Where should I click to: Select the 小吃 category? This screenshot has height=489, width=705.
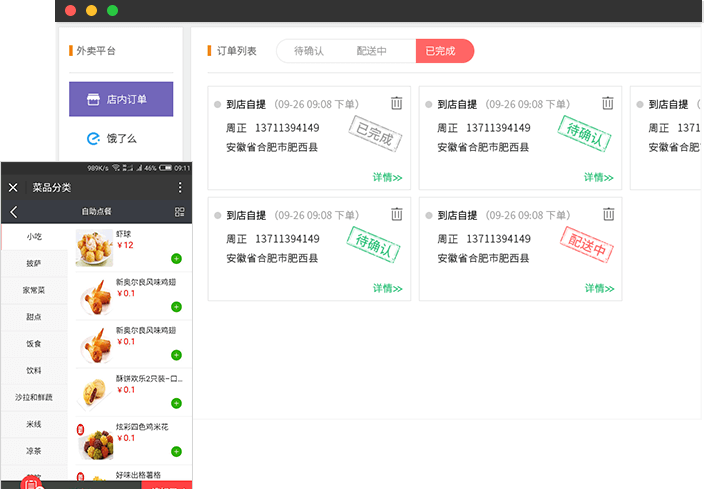35,236
